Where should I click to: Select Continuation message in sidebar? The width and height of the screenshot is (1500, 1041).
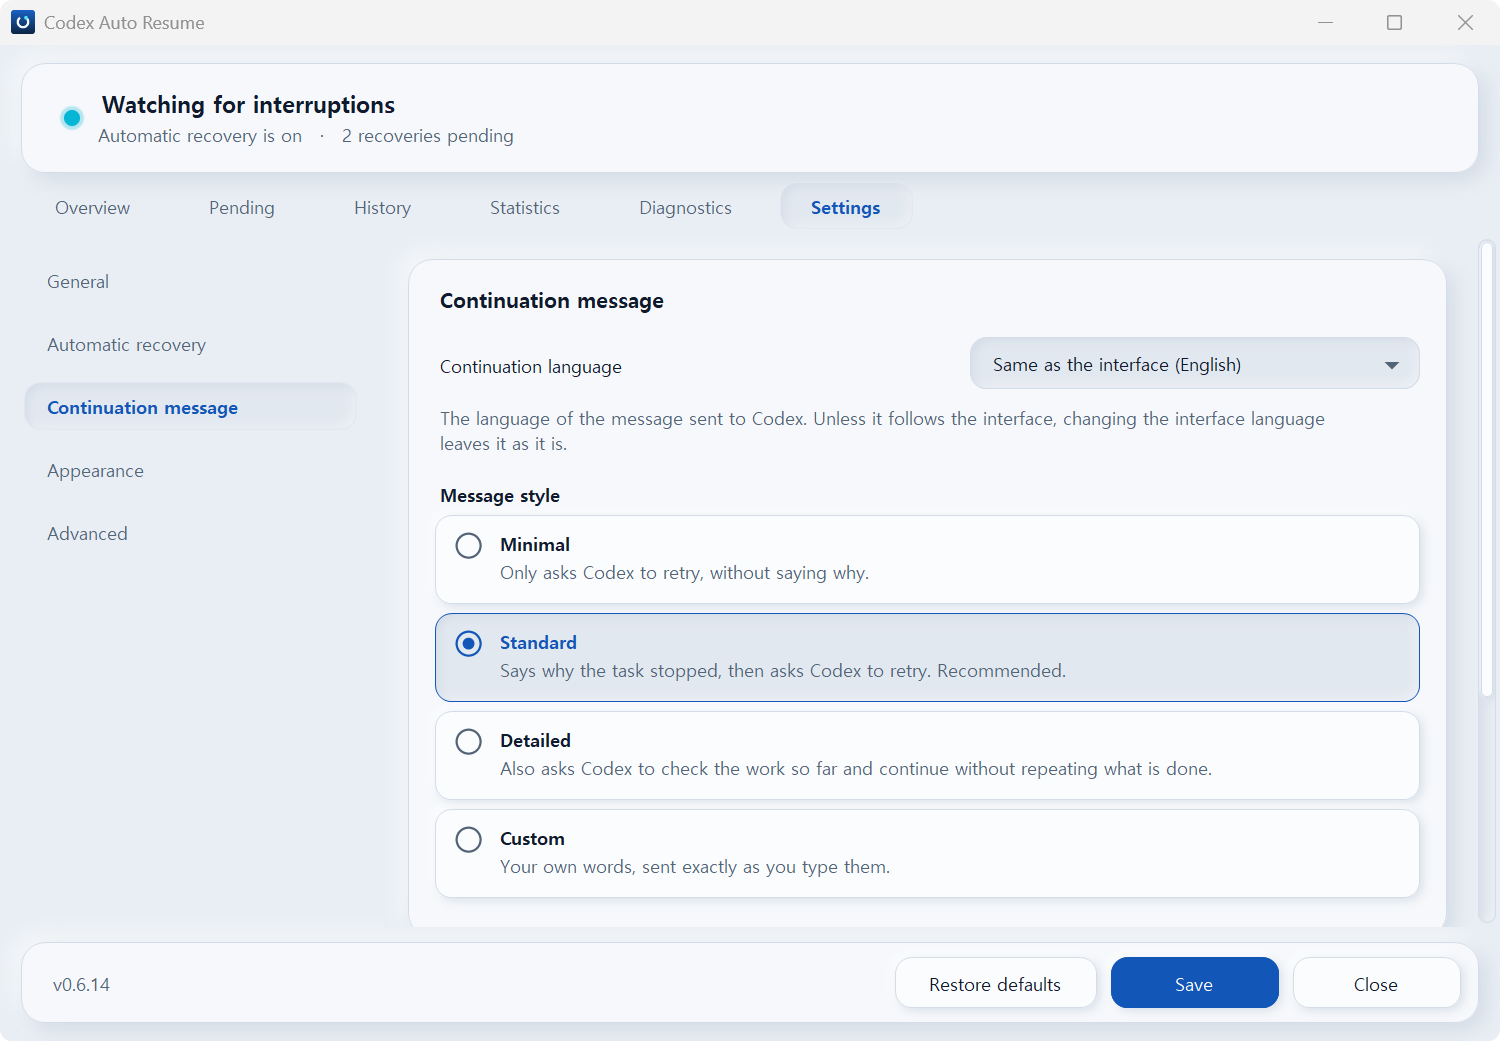[x=190, y=408]
